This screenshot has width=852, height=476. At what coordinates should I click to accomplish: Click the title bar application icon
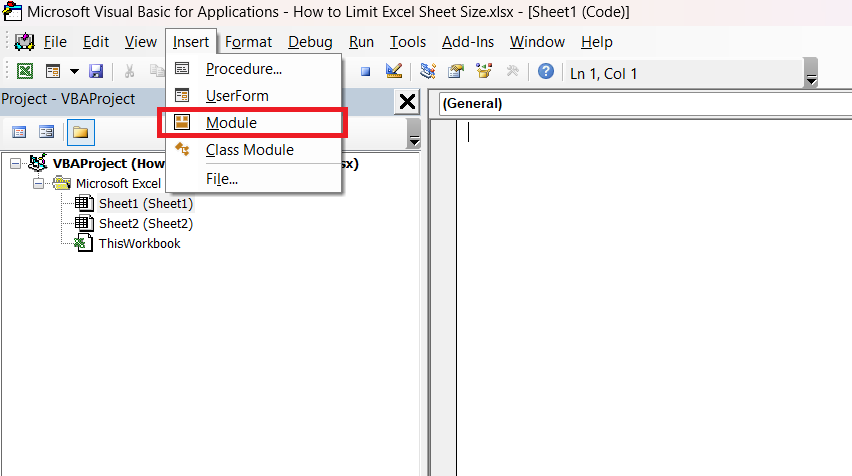(12, 12)
